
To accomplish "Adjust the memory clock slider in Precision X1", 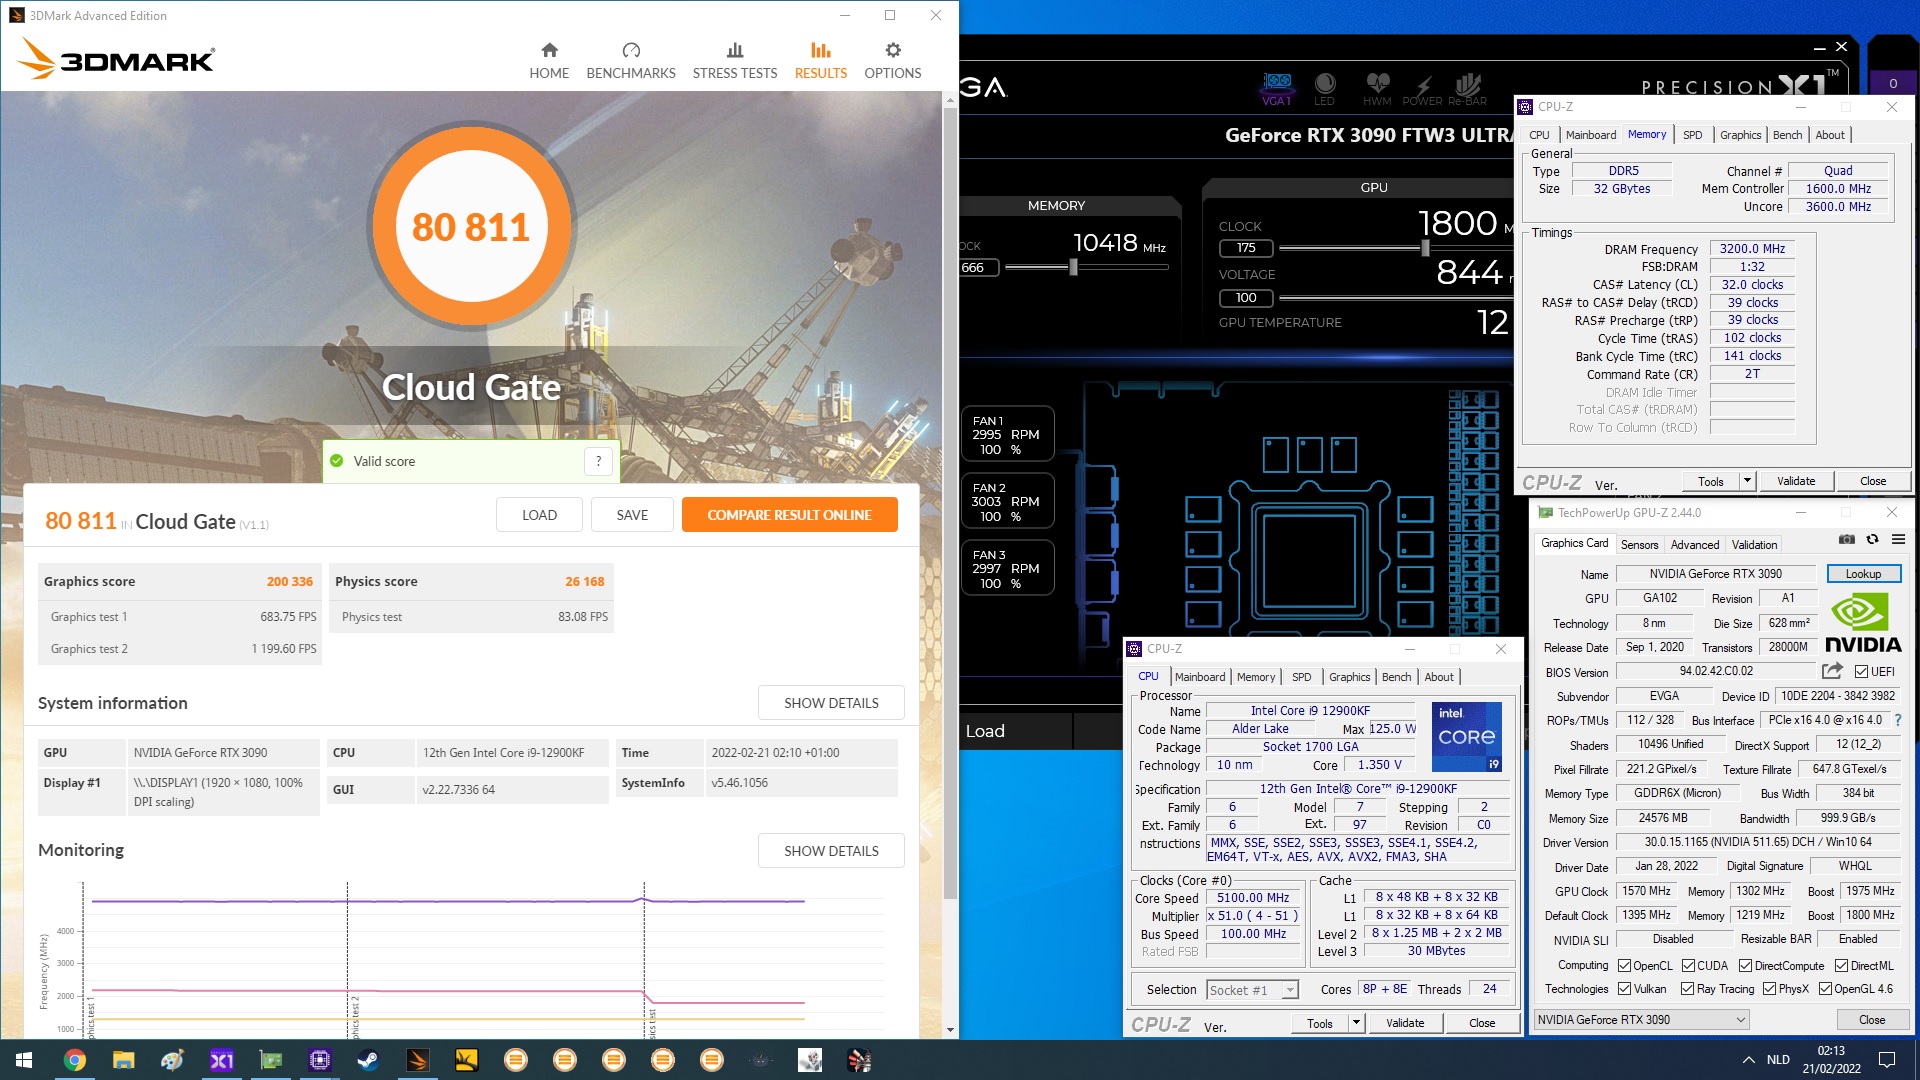I will [1073, 267].
